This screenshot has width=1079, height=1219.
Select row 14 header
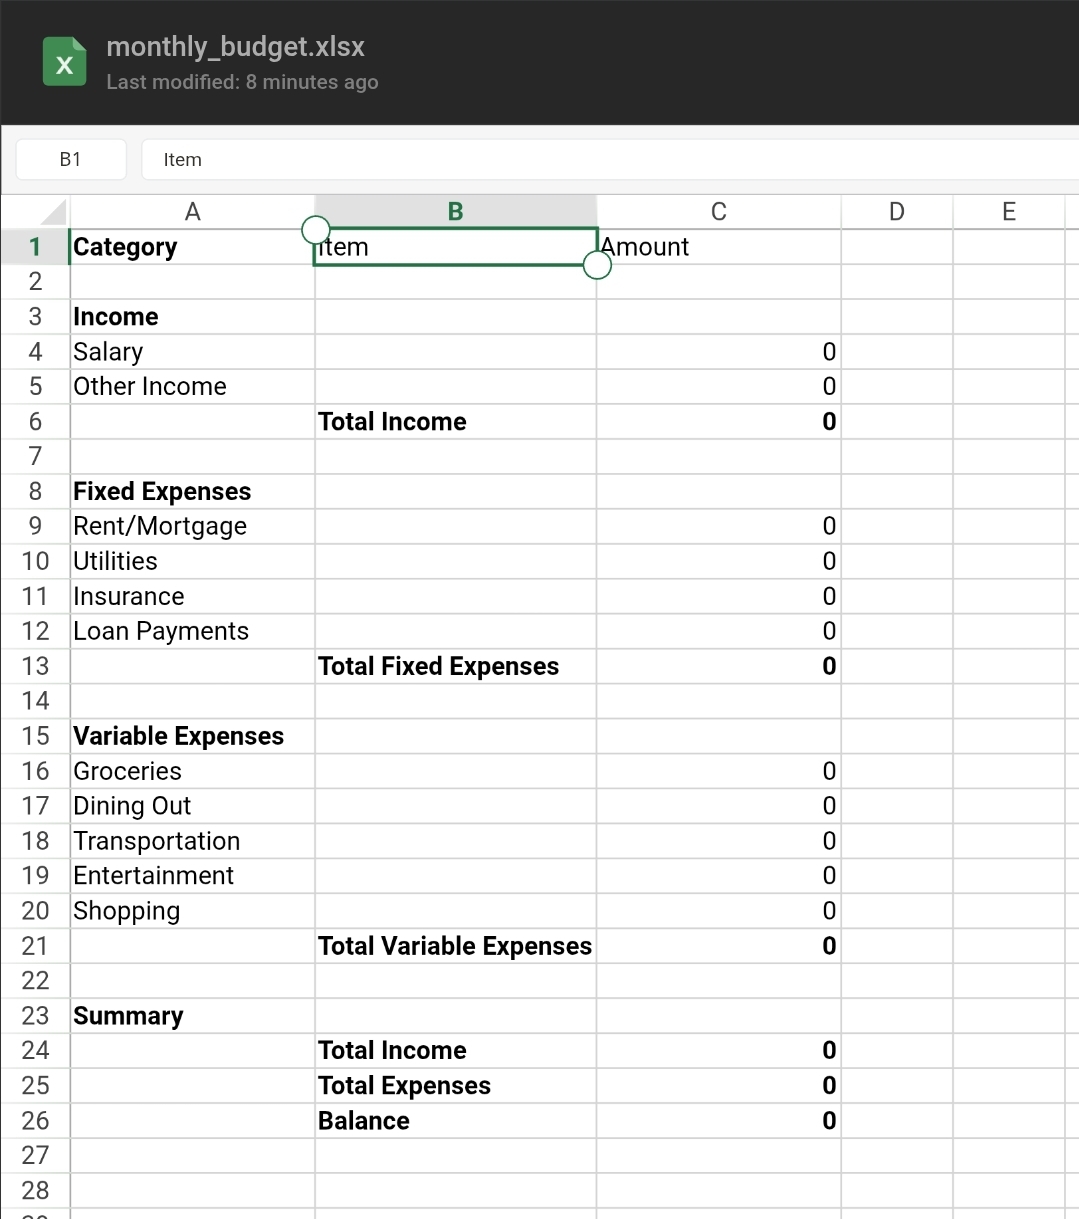point(35,701)
